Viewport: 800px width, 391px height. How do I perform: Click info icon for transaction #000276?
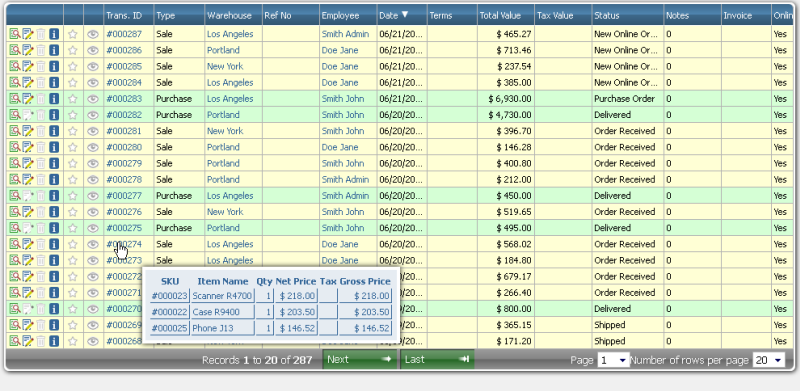[x=54, y=212]
